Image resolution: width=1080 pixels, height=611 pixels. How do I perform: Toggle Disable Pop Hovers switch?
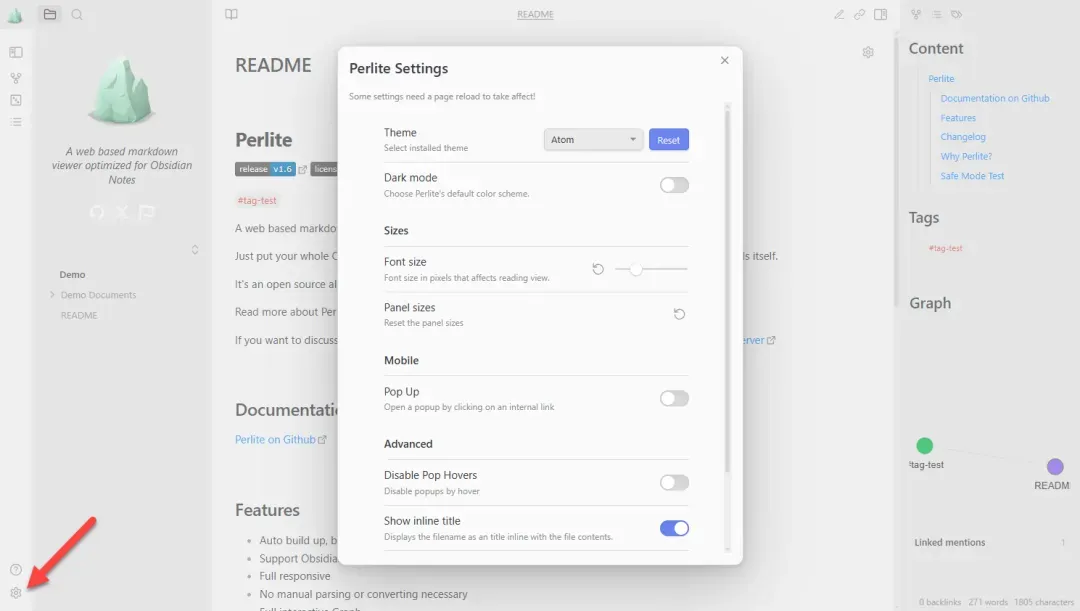click(674, 483)
